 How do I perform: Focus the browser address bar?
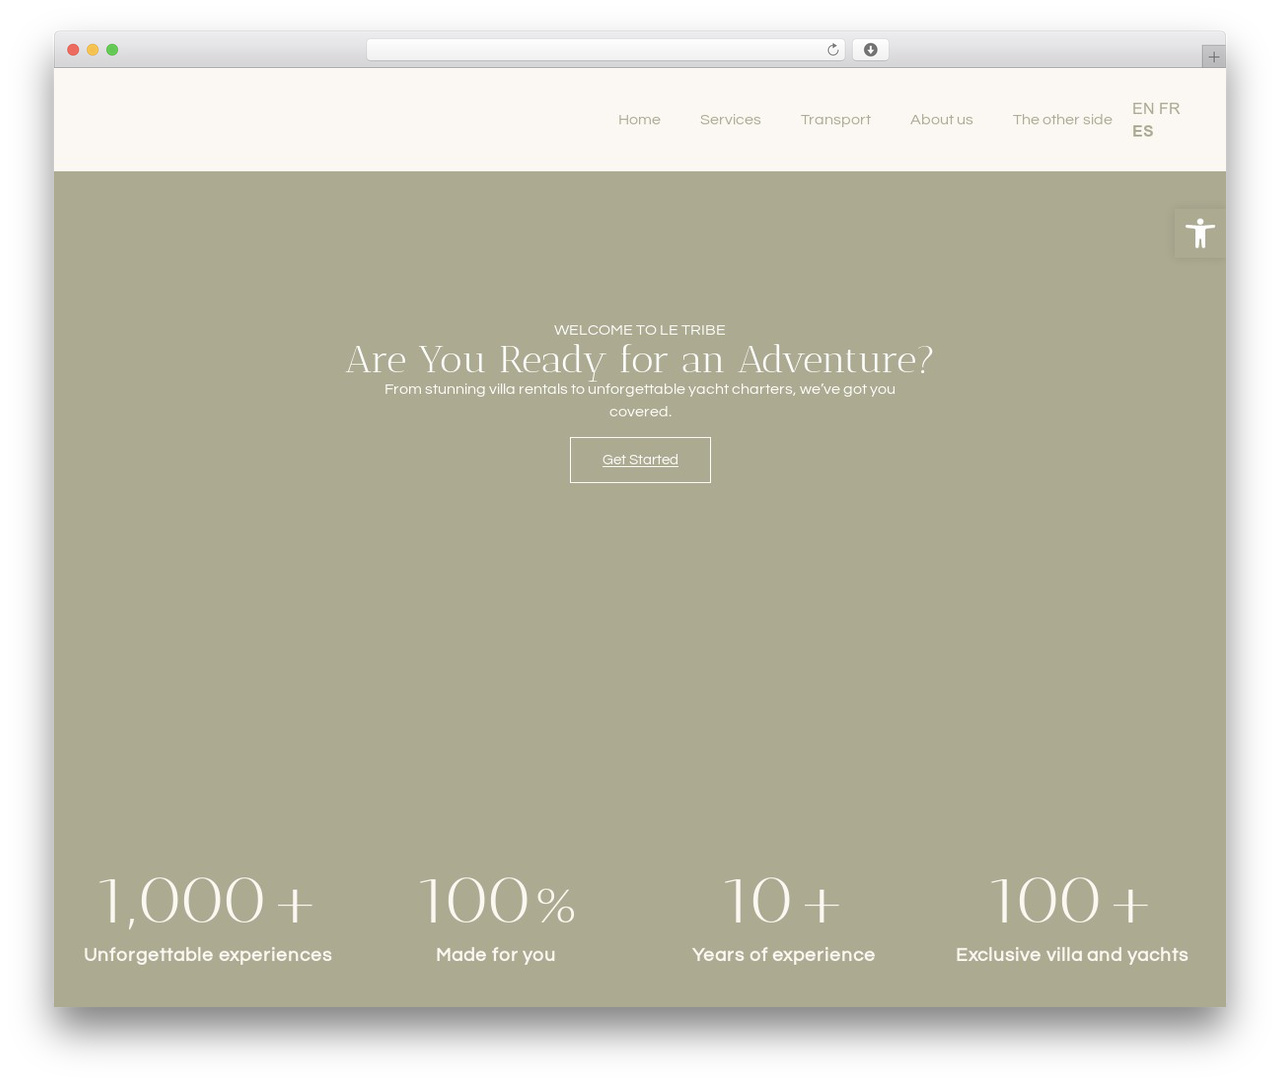[x=605, y=50]
